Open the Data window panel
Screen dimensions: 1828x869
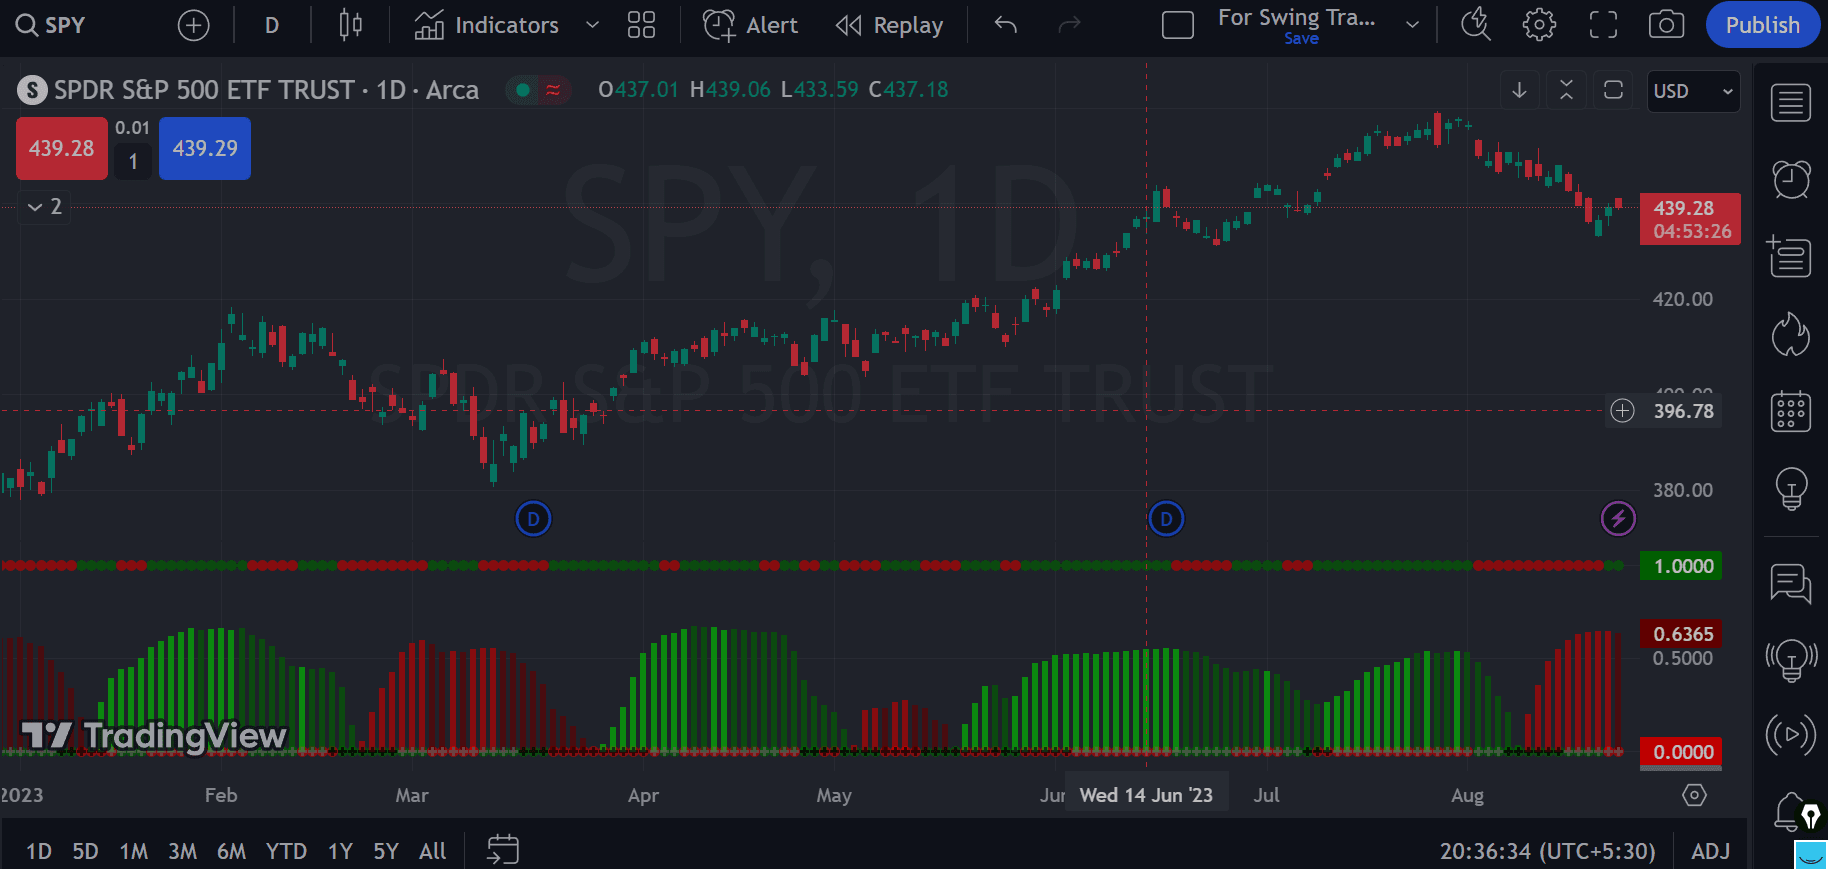(1790, 257)
